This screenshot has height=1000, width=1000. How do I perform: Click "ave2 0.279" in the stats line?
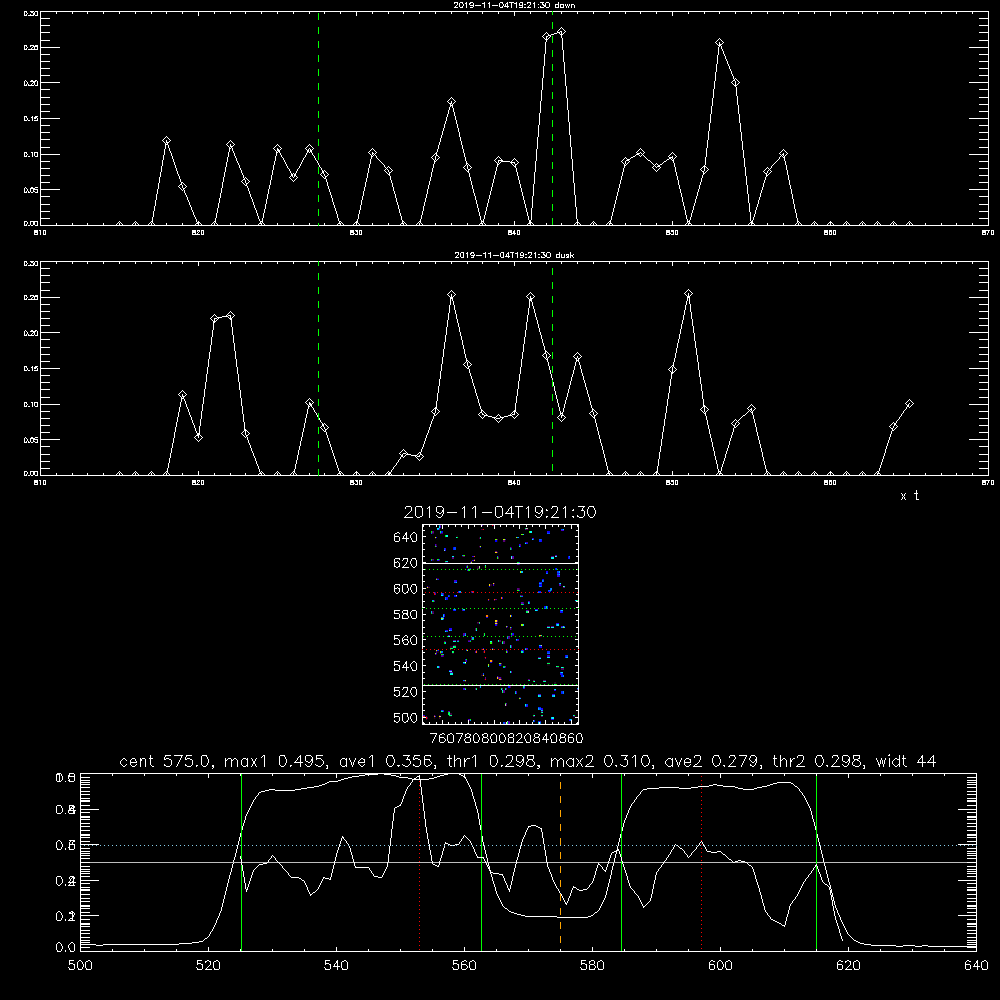tap(713, 761)
